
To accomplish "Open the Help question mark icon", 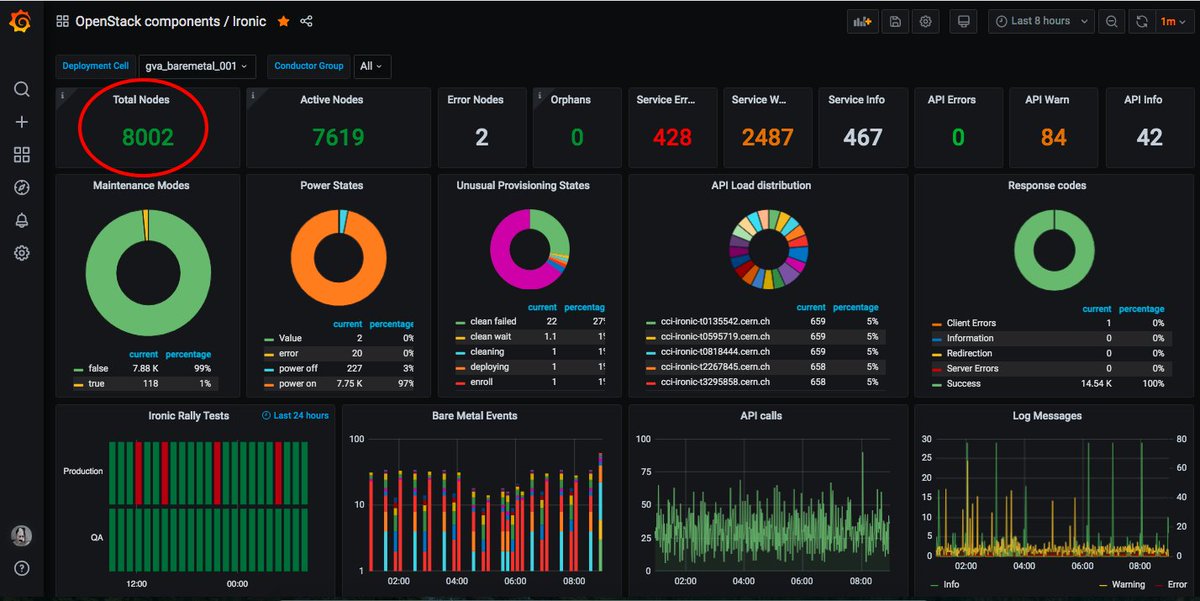I will pos(21,568).
